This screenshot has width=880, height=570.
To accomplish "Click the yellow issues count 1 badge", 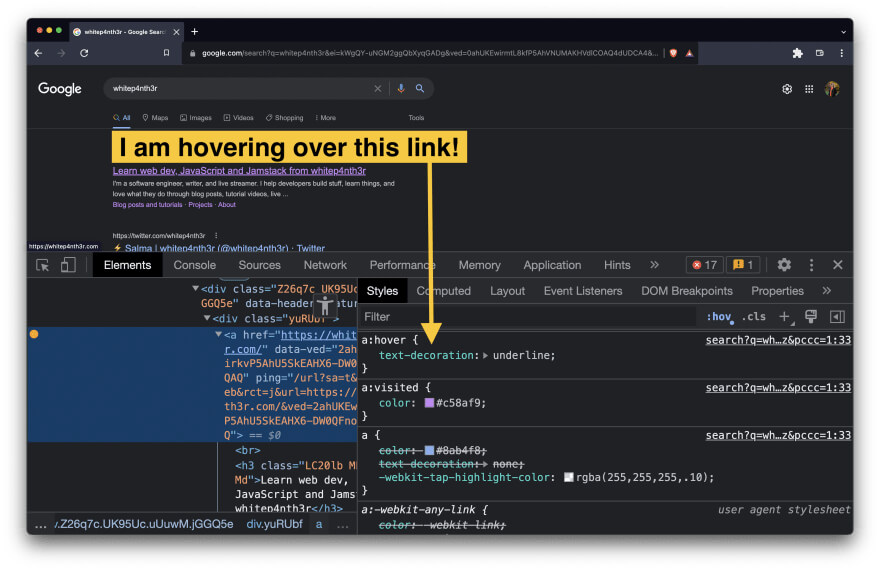I will (x=742, y=265).
